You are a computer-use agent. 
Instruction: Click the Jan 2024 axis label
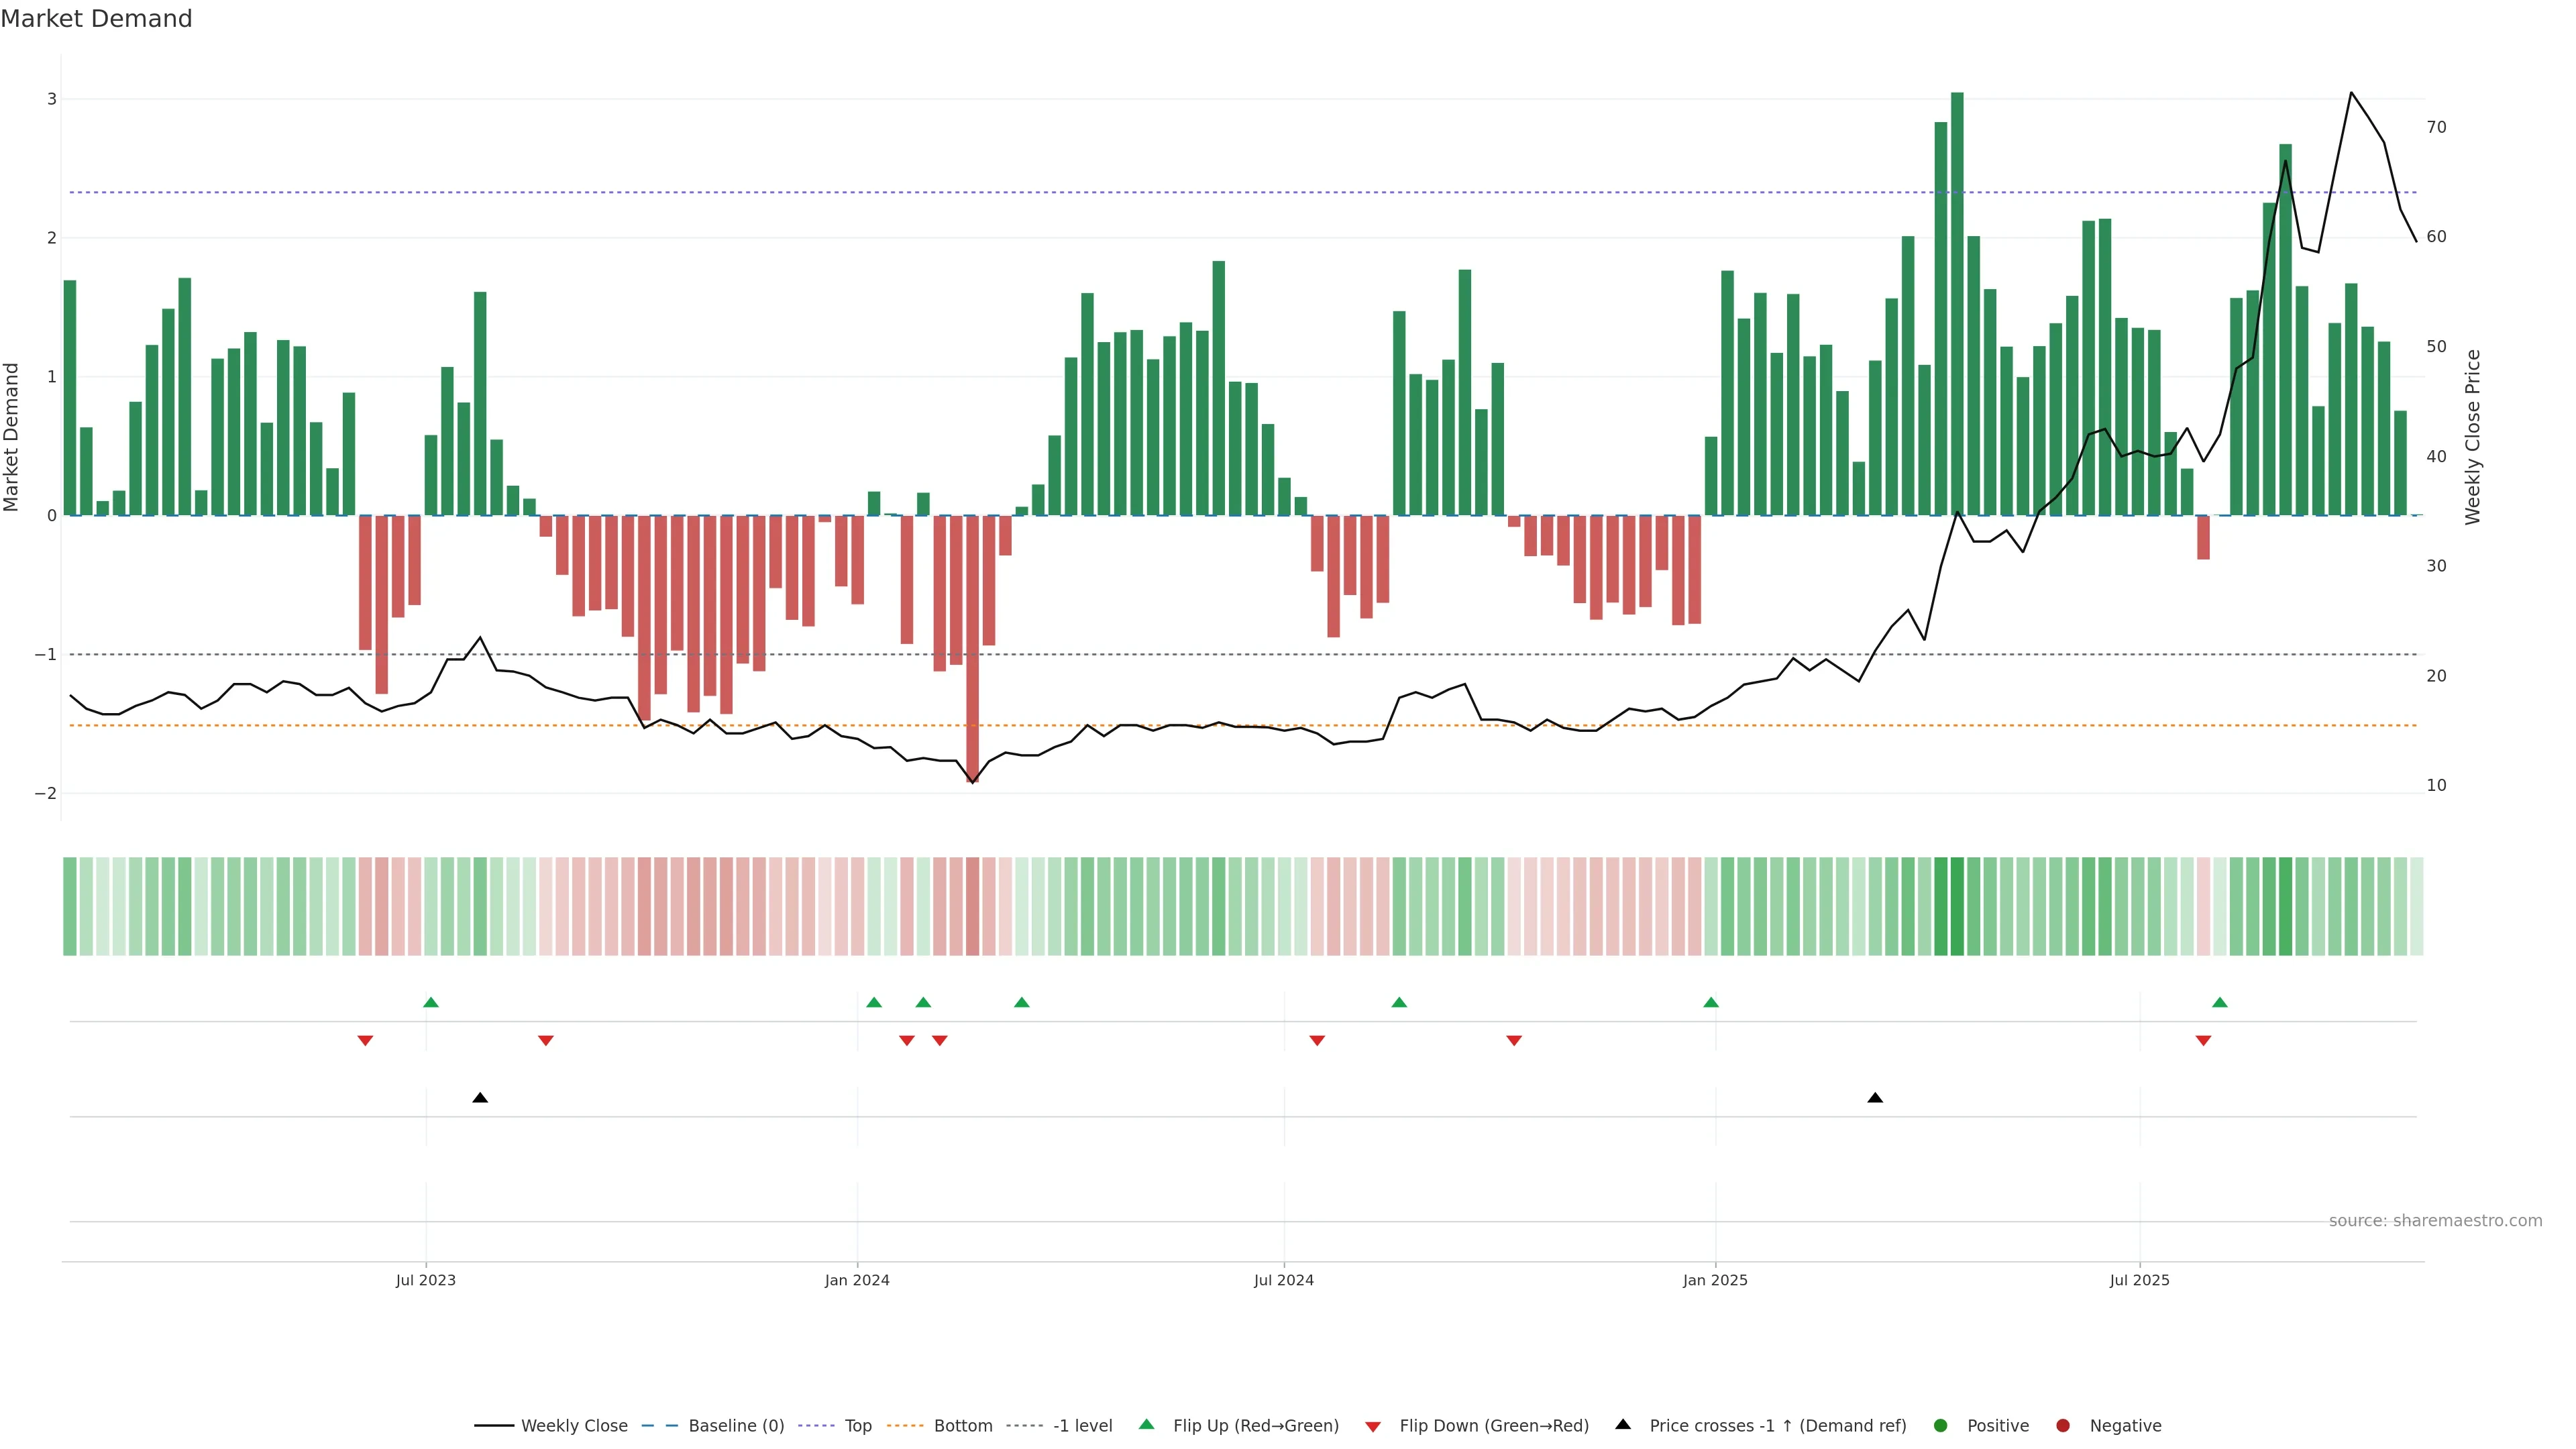[x=857, y=1280]
